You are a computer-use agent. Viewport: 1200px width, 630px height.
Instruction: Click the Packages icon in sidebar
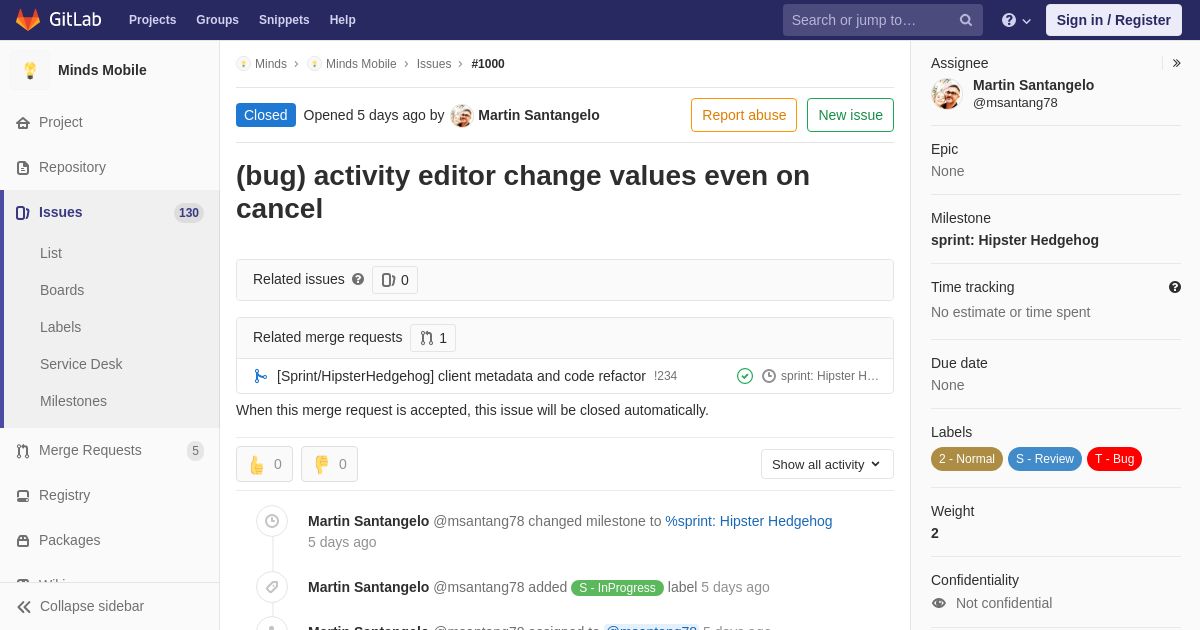pyautogui.click(x=23, y=541)
